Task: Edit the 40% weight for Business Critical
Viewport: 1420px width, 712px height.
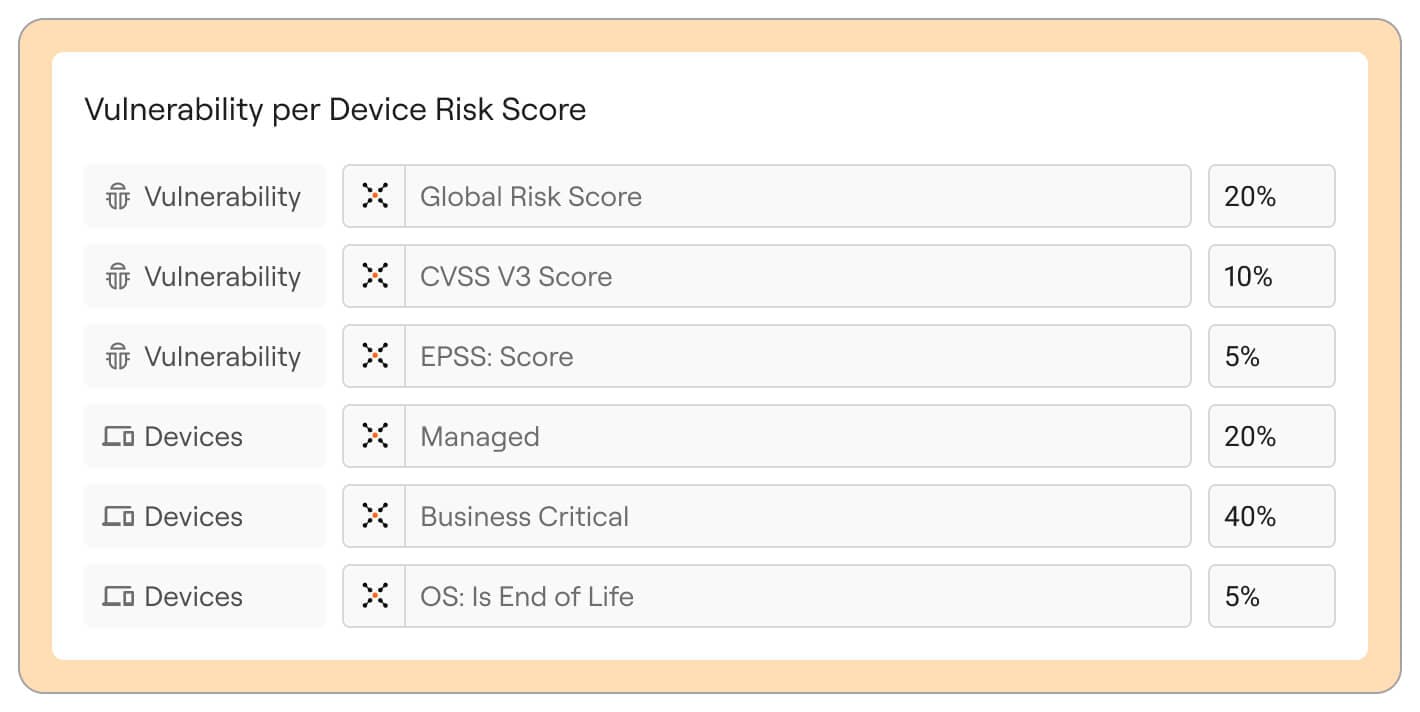Action: click(x=1271, y=516)
